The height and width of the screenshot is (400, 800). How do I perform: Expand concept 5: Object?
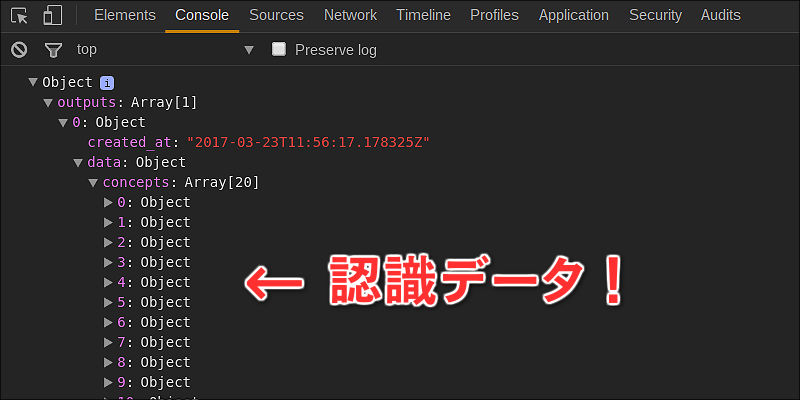tap(108, 303)
